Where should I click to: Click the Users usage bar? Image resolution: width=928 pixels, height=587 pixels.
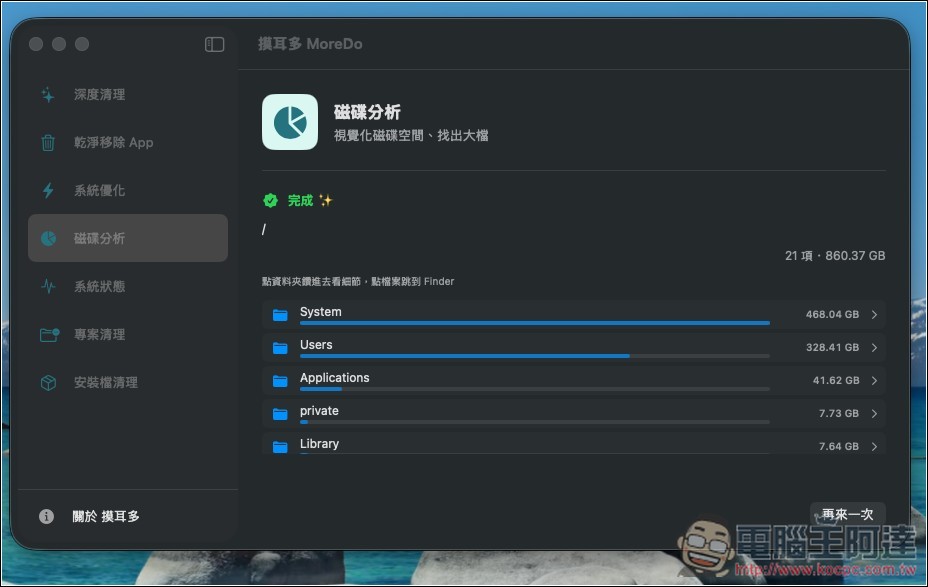tap(534, 356)
